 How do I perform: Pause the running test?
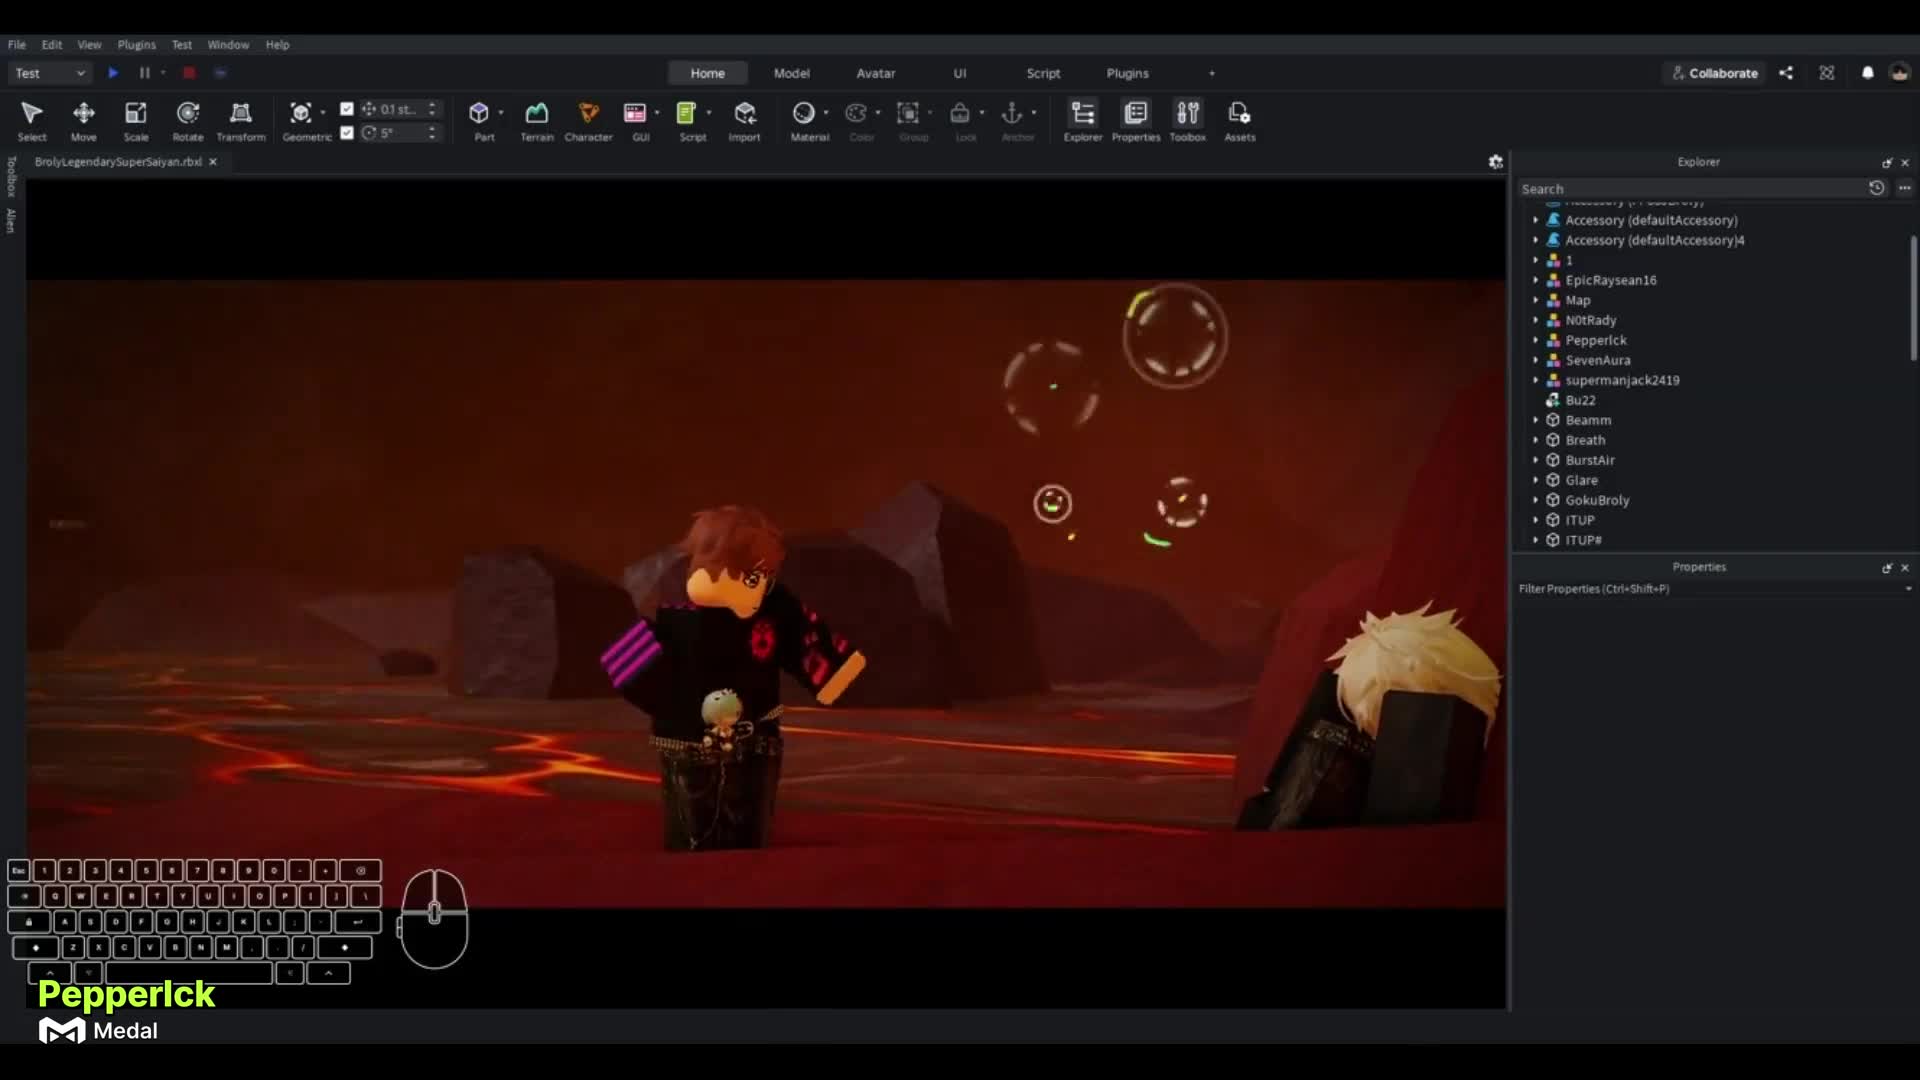click(x=144, y=73)
